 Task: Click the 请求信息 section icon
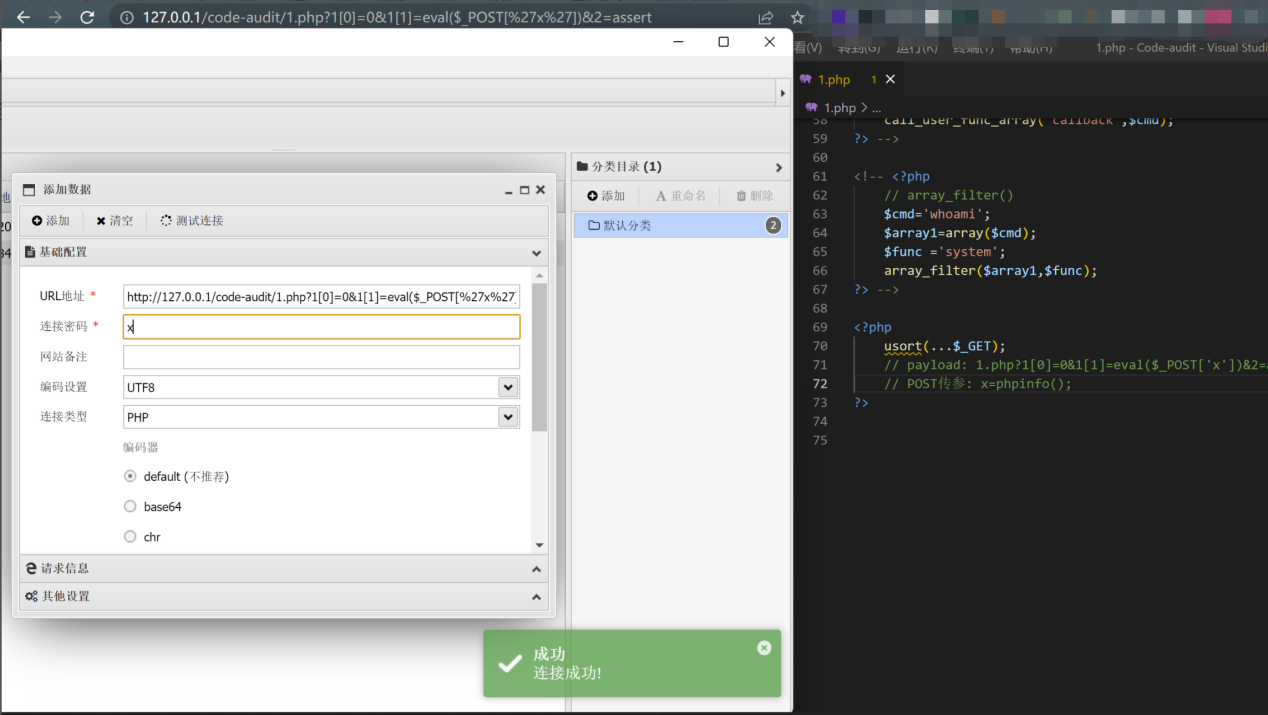point(31,568)
